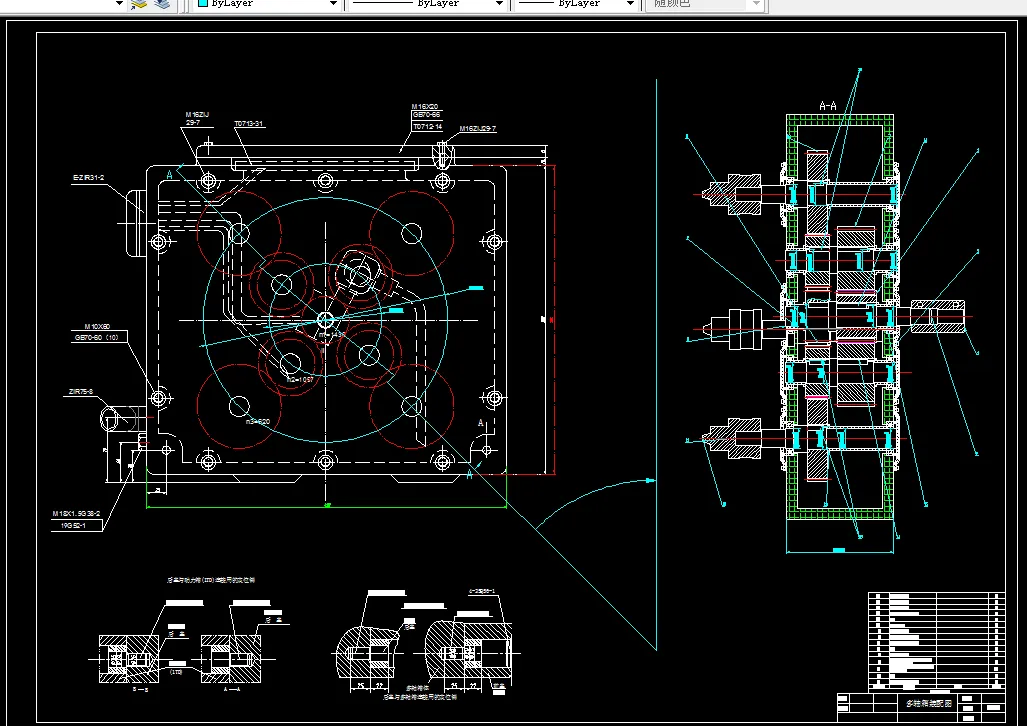Click the B—B detail section label

coord(140,689)
